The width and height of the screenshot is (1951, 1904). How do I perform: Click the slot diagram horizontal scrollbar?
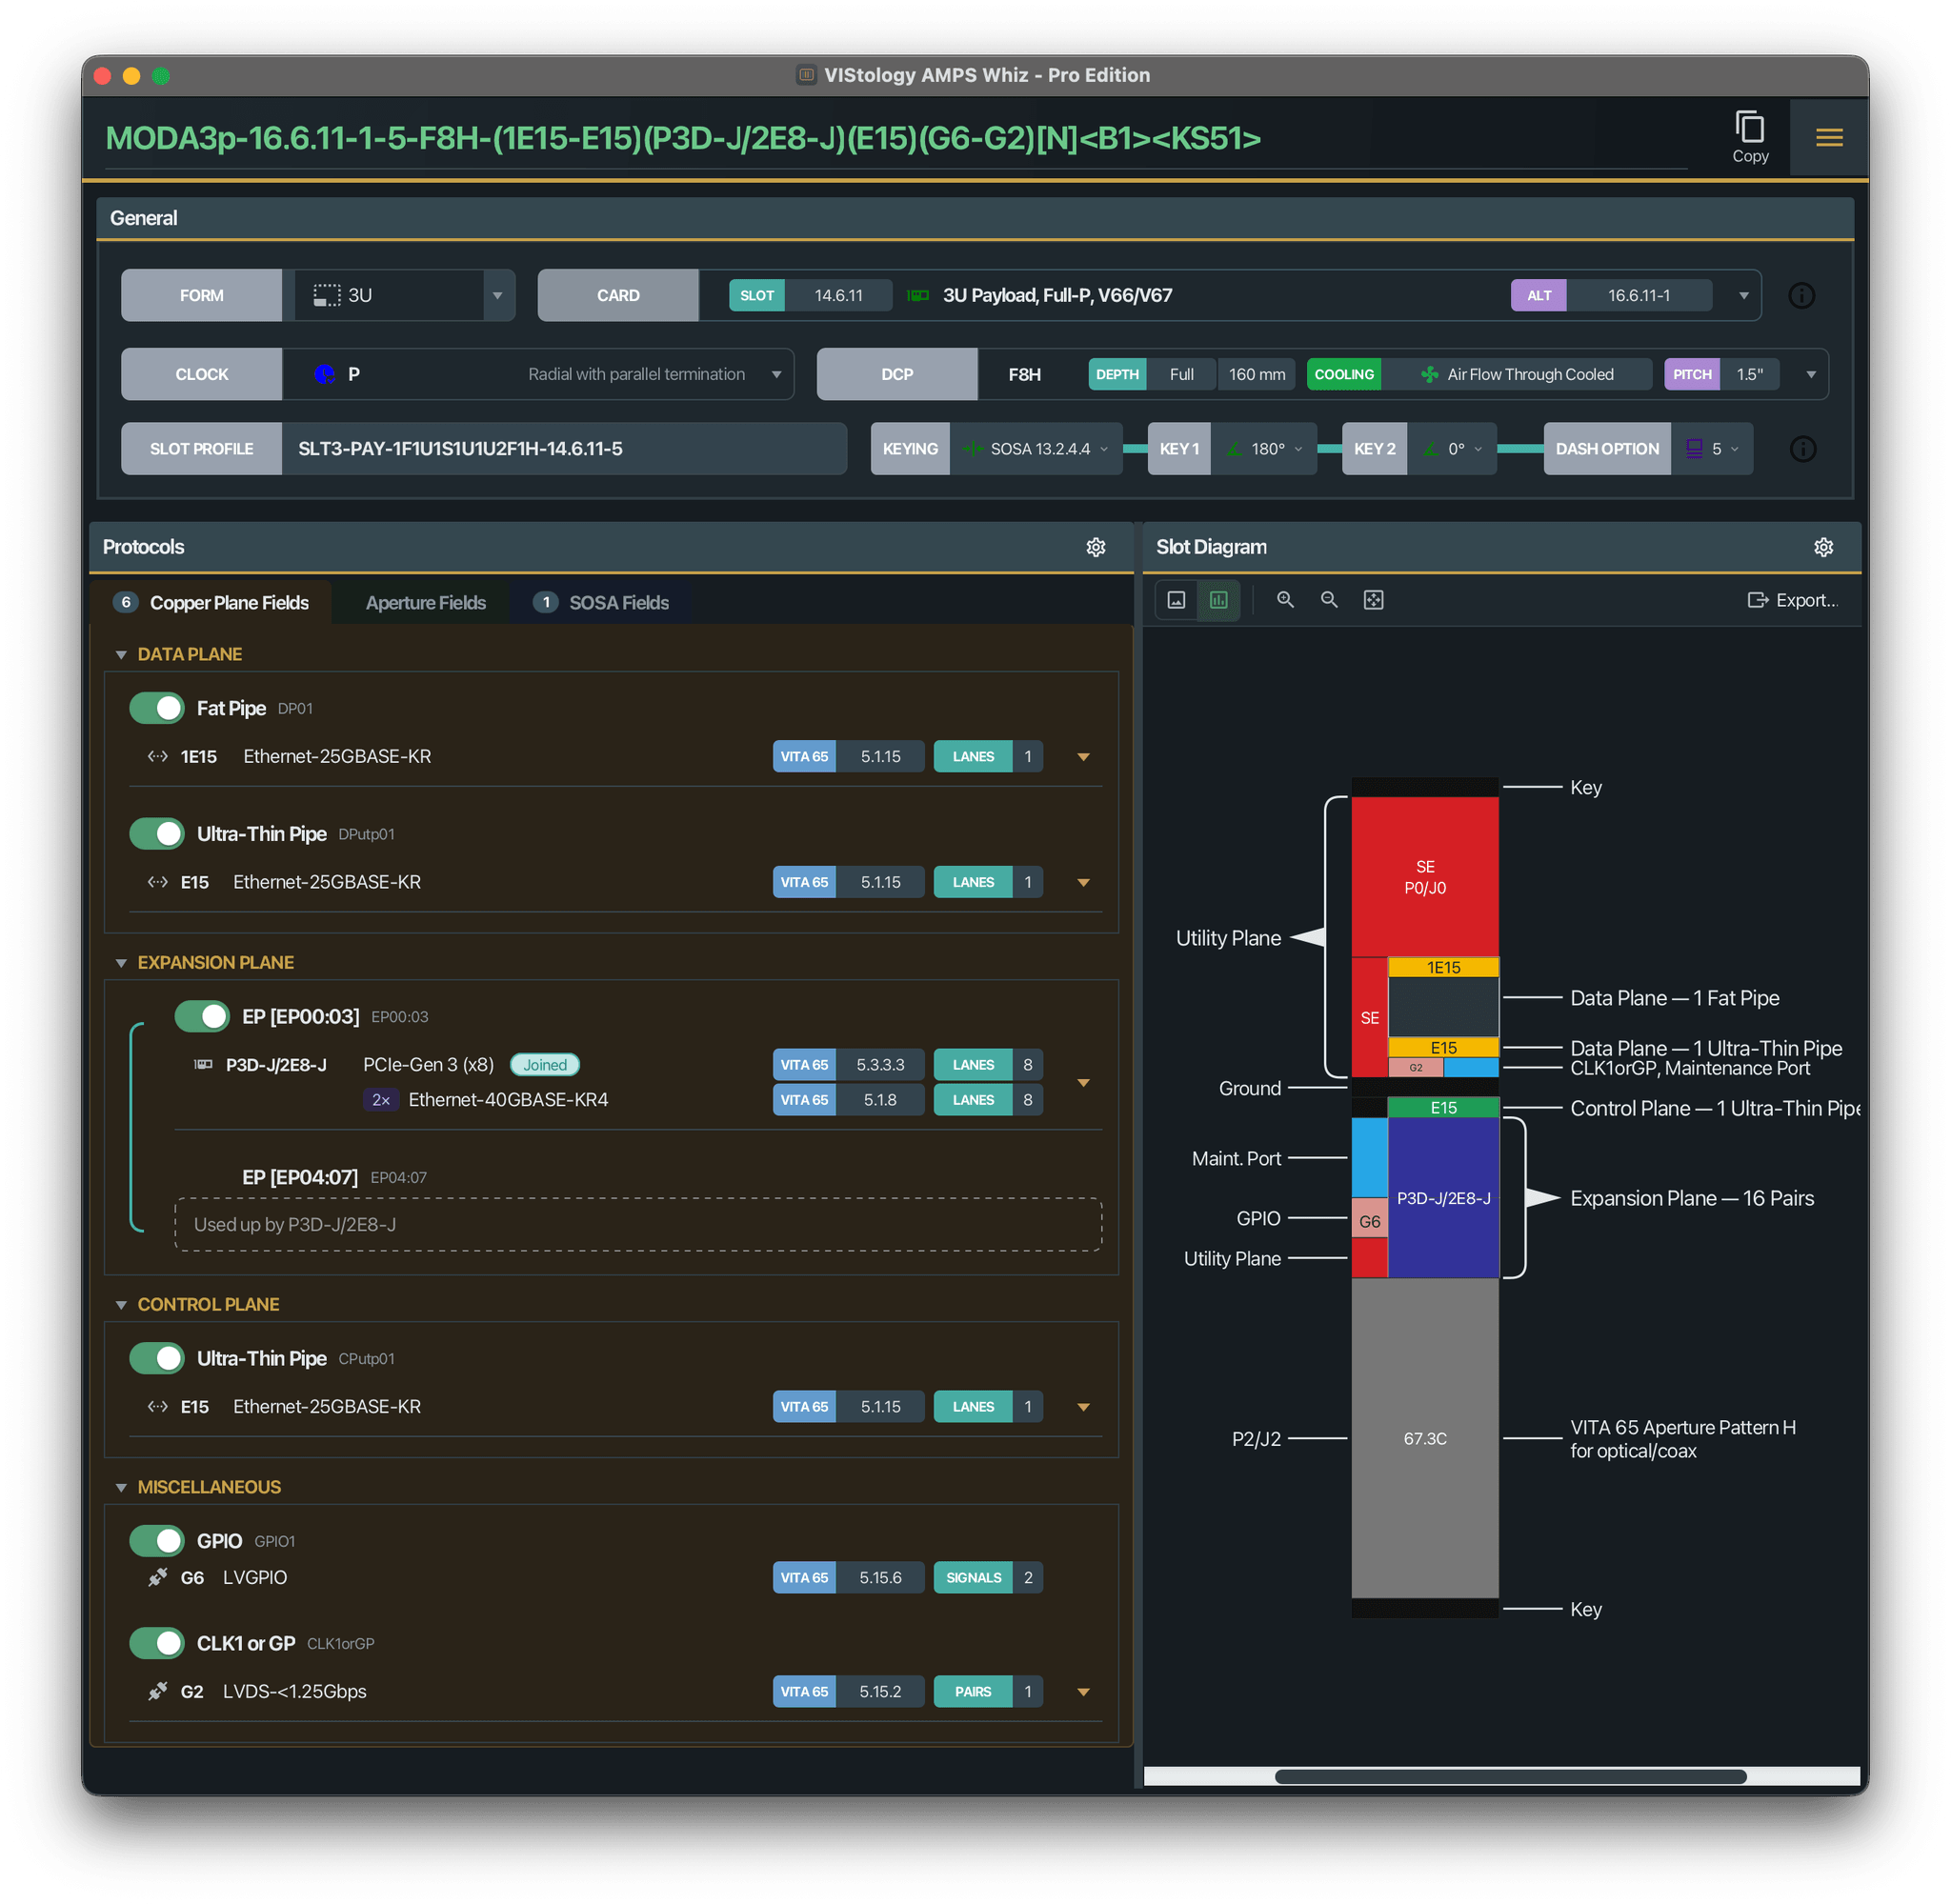[x=1509, y=1776]
